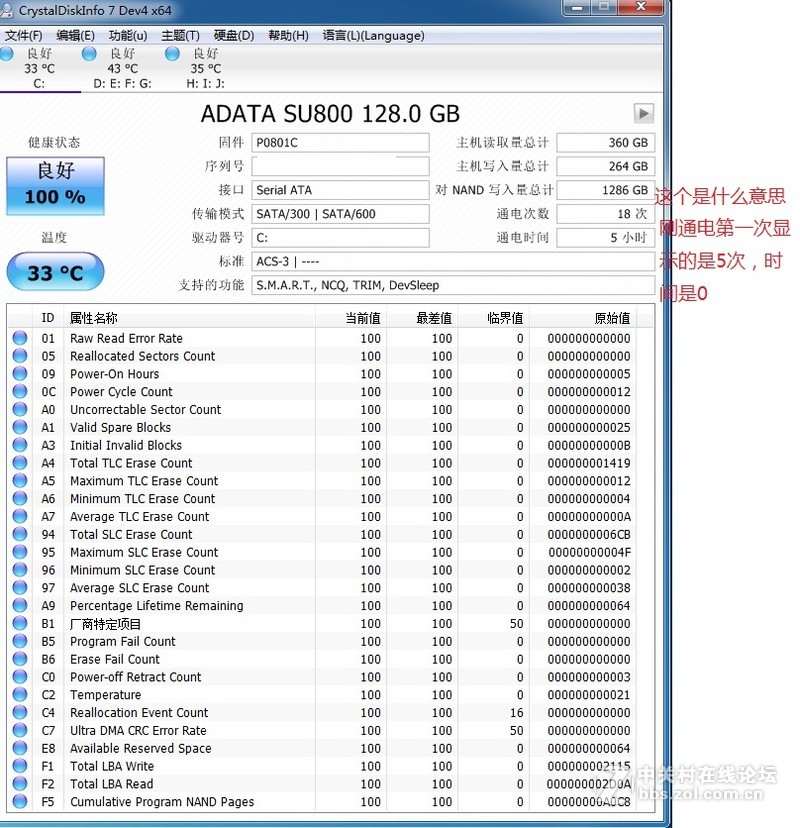Click status orb for Percentage Lifetime Remaining
Viewport: 800px width, 828px height.
tap(20, 605)
